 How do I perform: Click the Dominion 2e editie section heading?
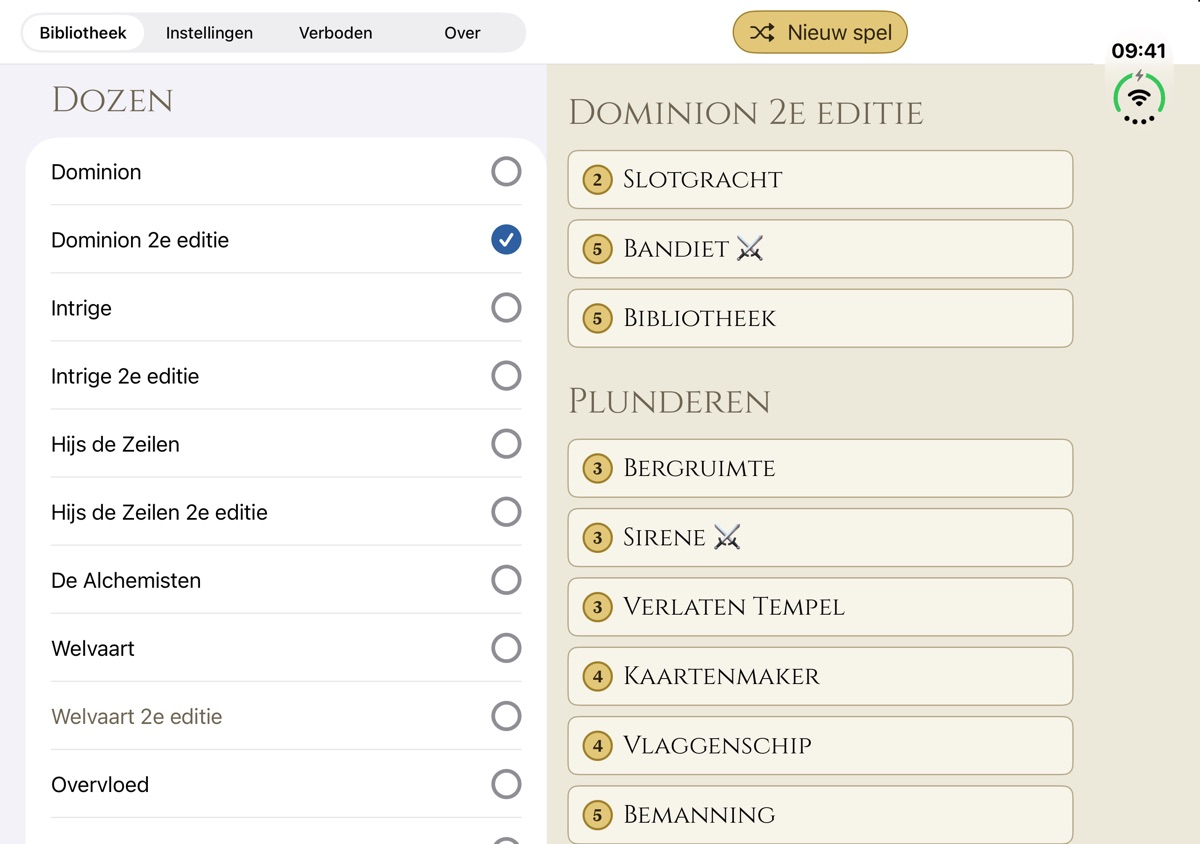[x=745, y=113]
